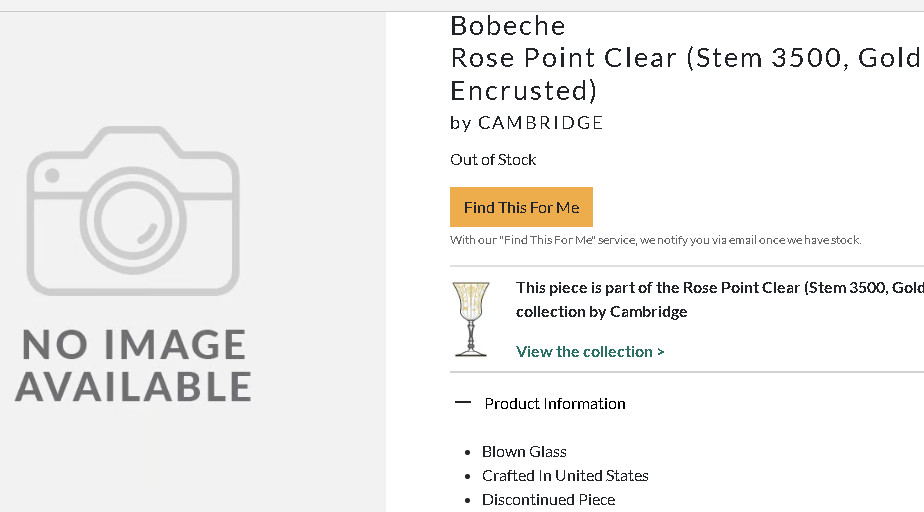Image resolution: width=924 pixels, height=512 pixels.
Task: Click the arrow after View the collection
Action: coord(661,352)
